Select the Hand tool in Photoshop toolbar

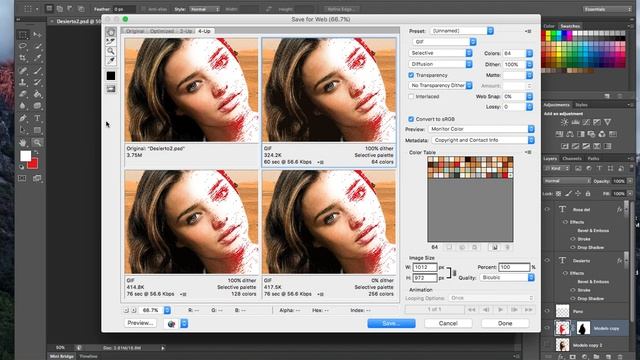coord(23,142)
